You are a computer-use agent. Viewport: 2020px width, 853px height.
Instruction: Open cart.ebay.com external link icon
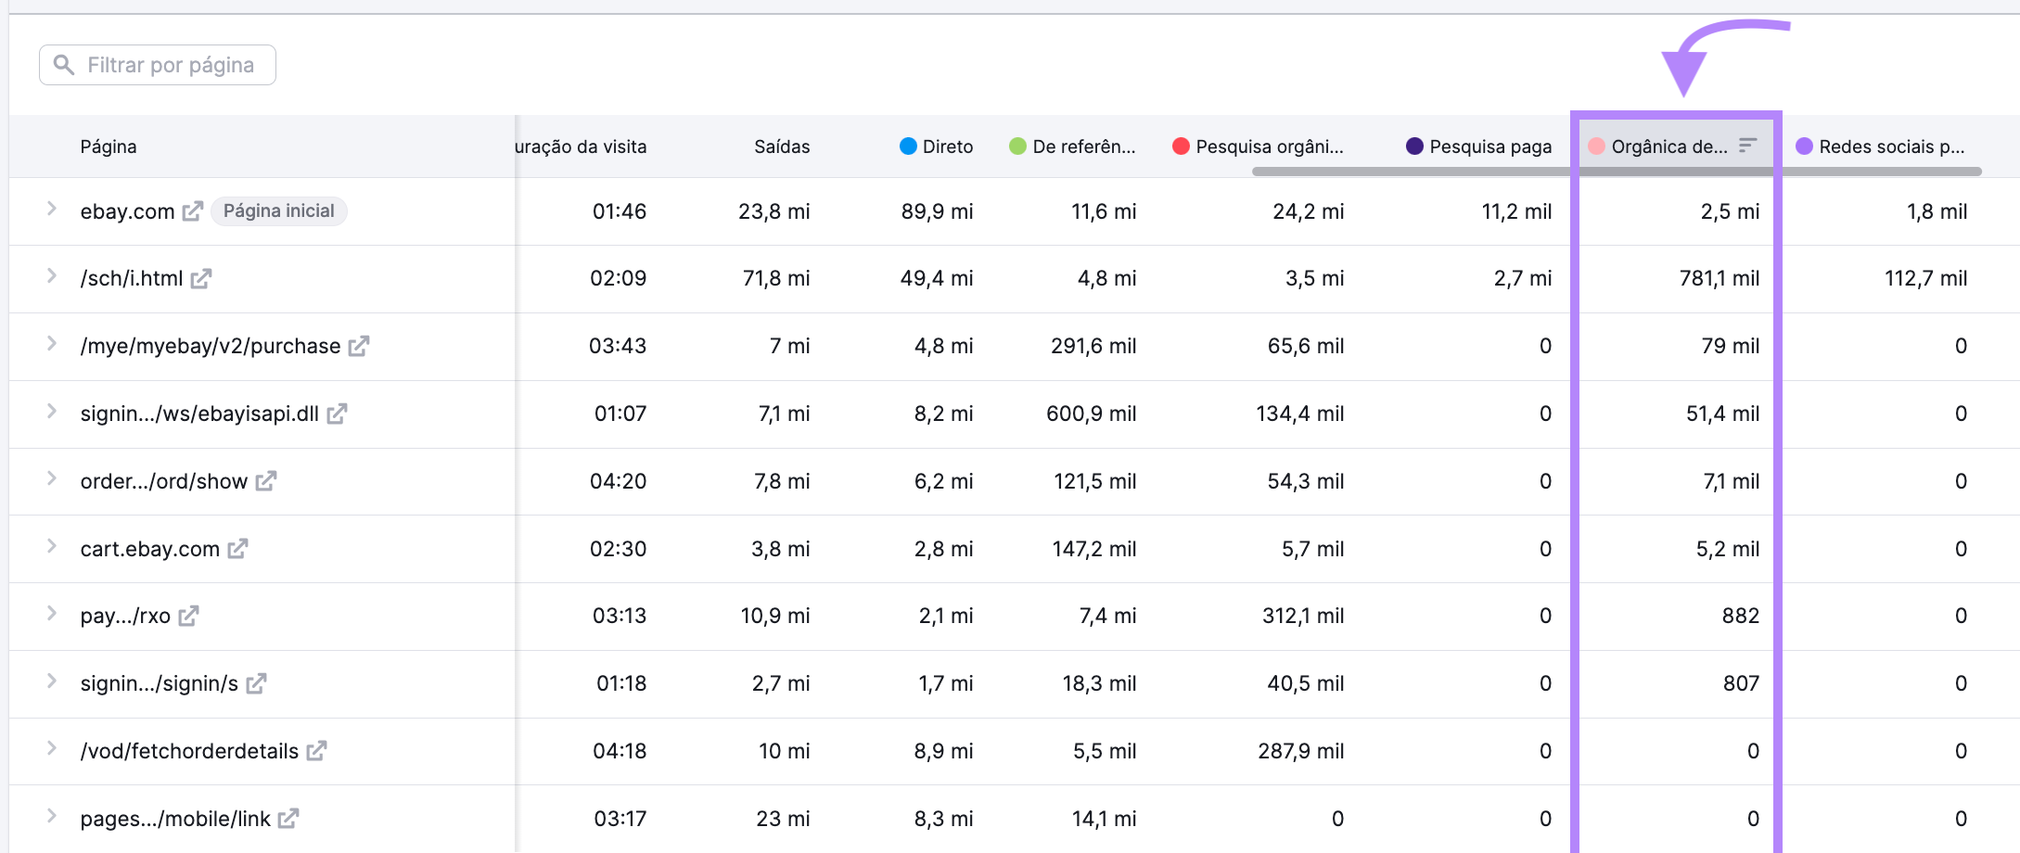(x=238, y=549)
